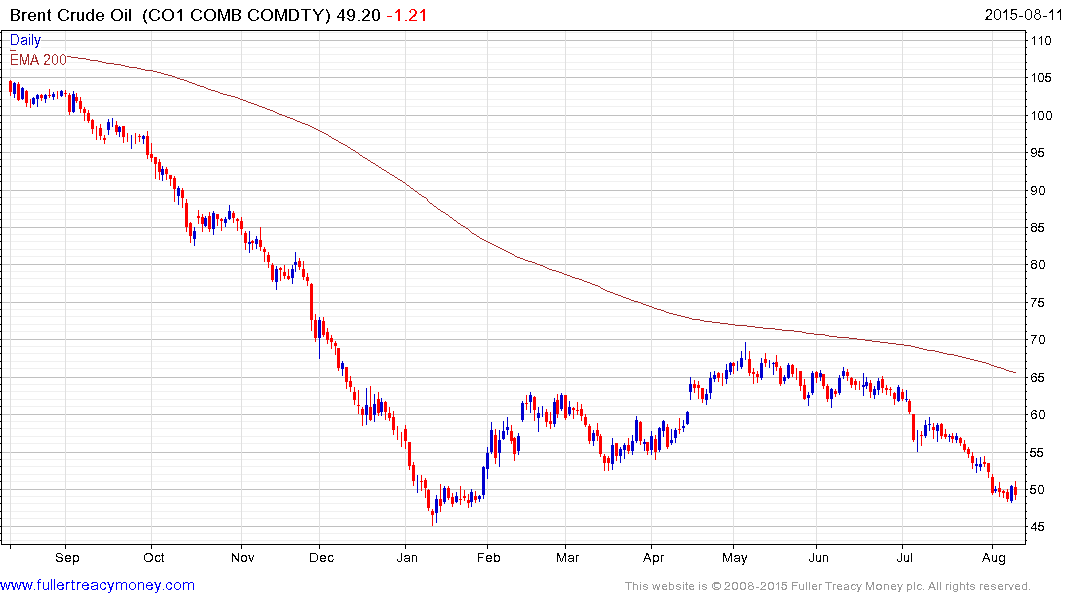The image size is (1075, 600).
Task: Select the Oct month axis label
Action: click(x=154, y=557)
